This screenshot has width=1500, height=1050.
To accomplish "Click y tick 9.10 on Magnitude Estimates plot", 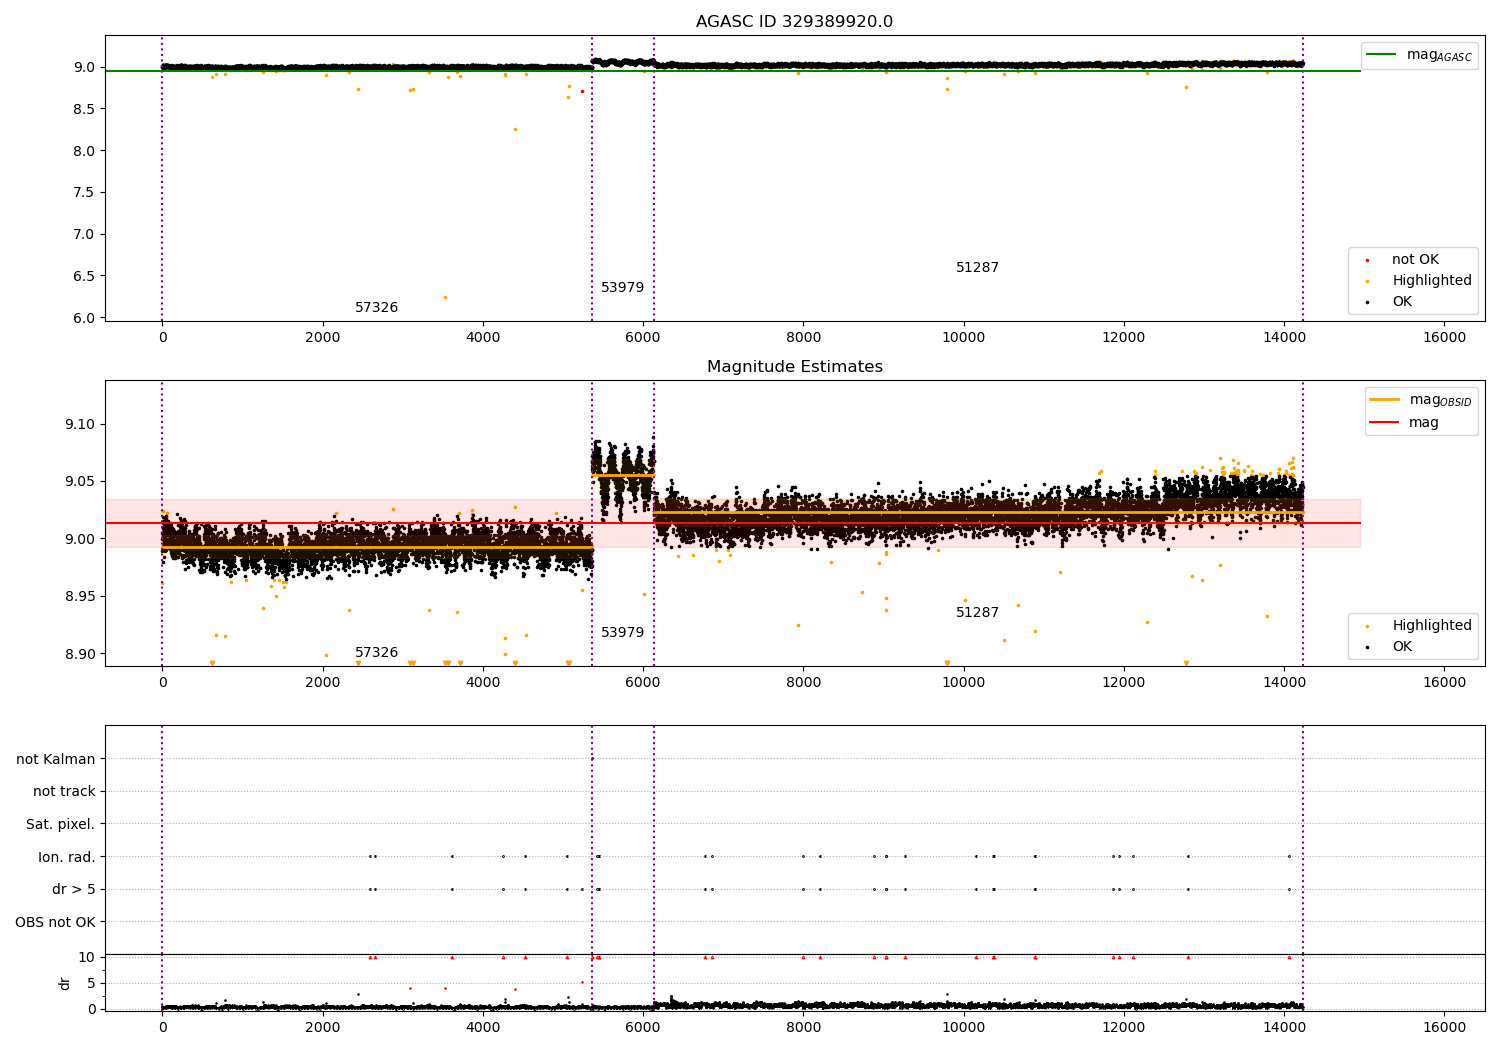I will coord(80,425).
